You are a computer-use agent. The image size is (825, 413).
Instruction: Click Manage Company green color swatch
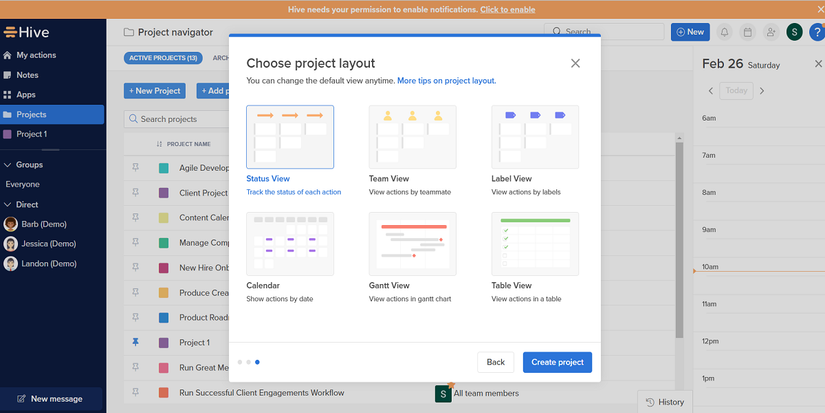tap(164, 243)
